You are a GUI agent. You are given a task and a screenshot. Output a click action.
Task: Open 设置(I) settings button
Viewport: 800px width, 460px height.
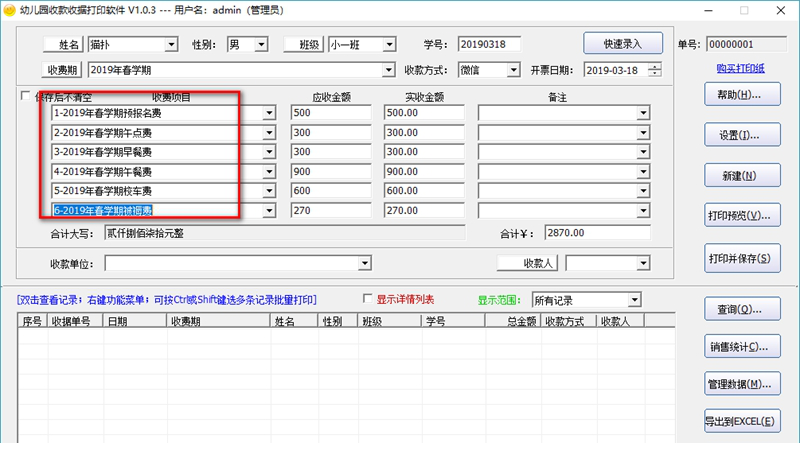tap(741, 135)
